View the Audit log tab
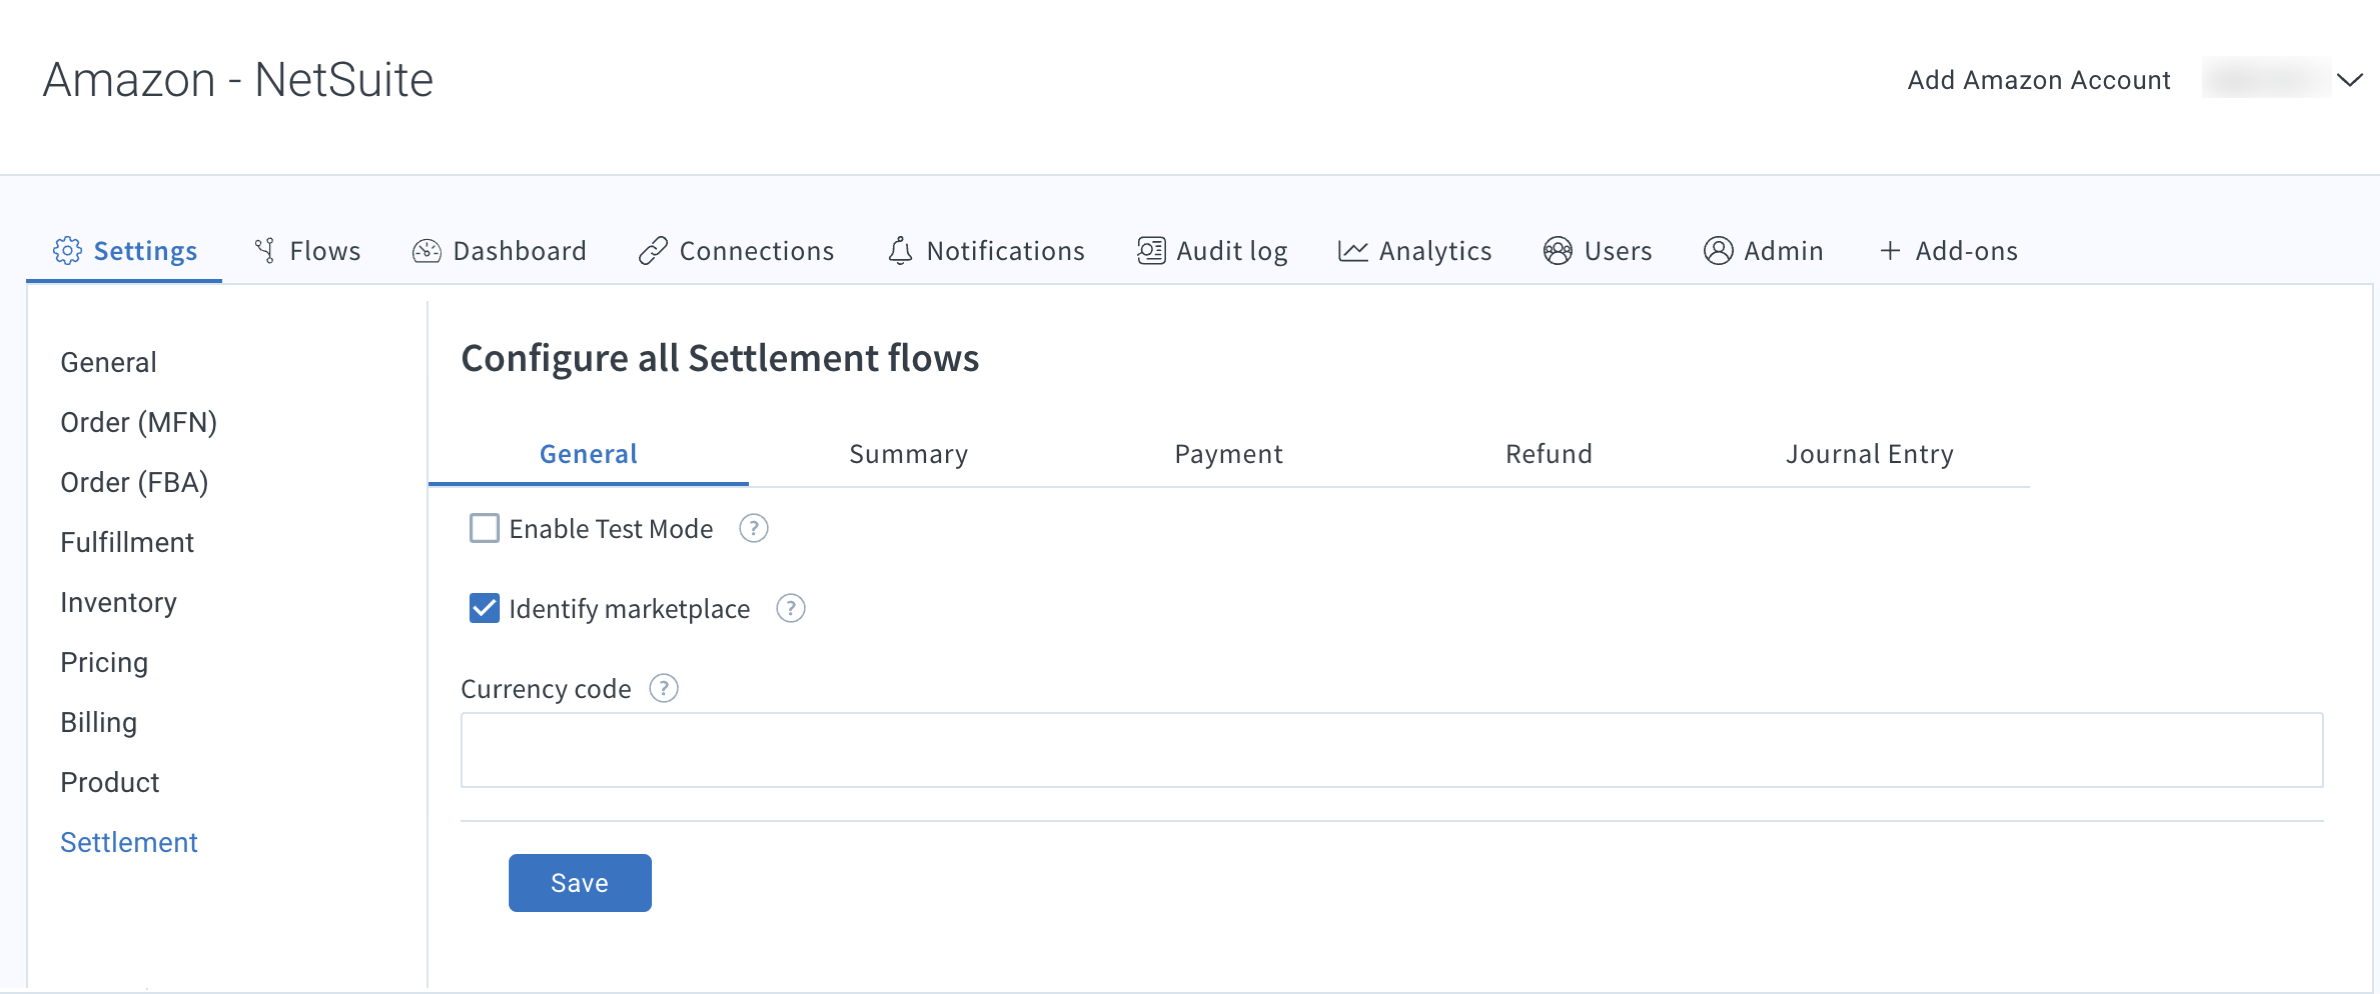The height and width of the screenshot is (994, 2380). (x=1212, y=251)
